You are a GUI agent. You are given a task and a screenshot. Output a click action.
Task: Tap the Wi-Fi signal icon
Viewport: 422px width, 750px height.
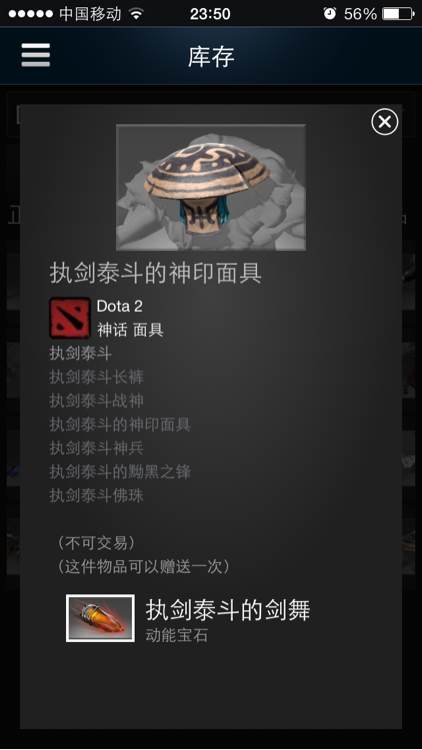pos(137,14)
